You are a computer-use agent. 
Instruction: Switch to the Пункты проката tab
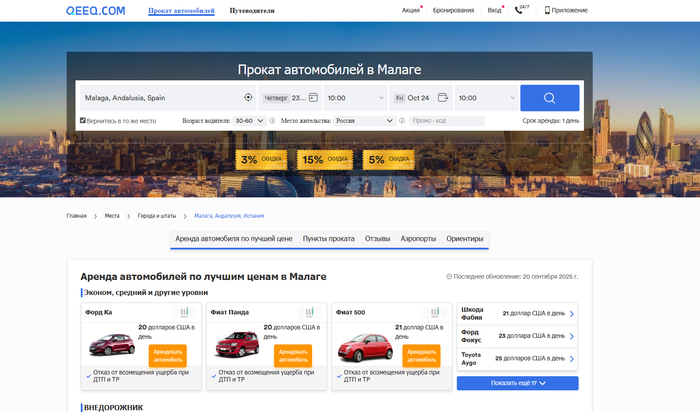point(328,239)
